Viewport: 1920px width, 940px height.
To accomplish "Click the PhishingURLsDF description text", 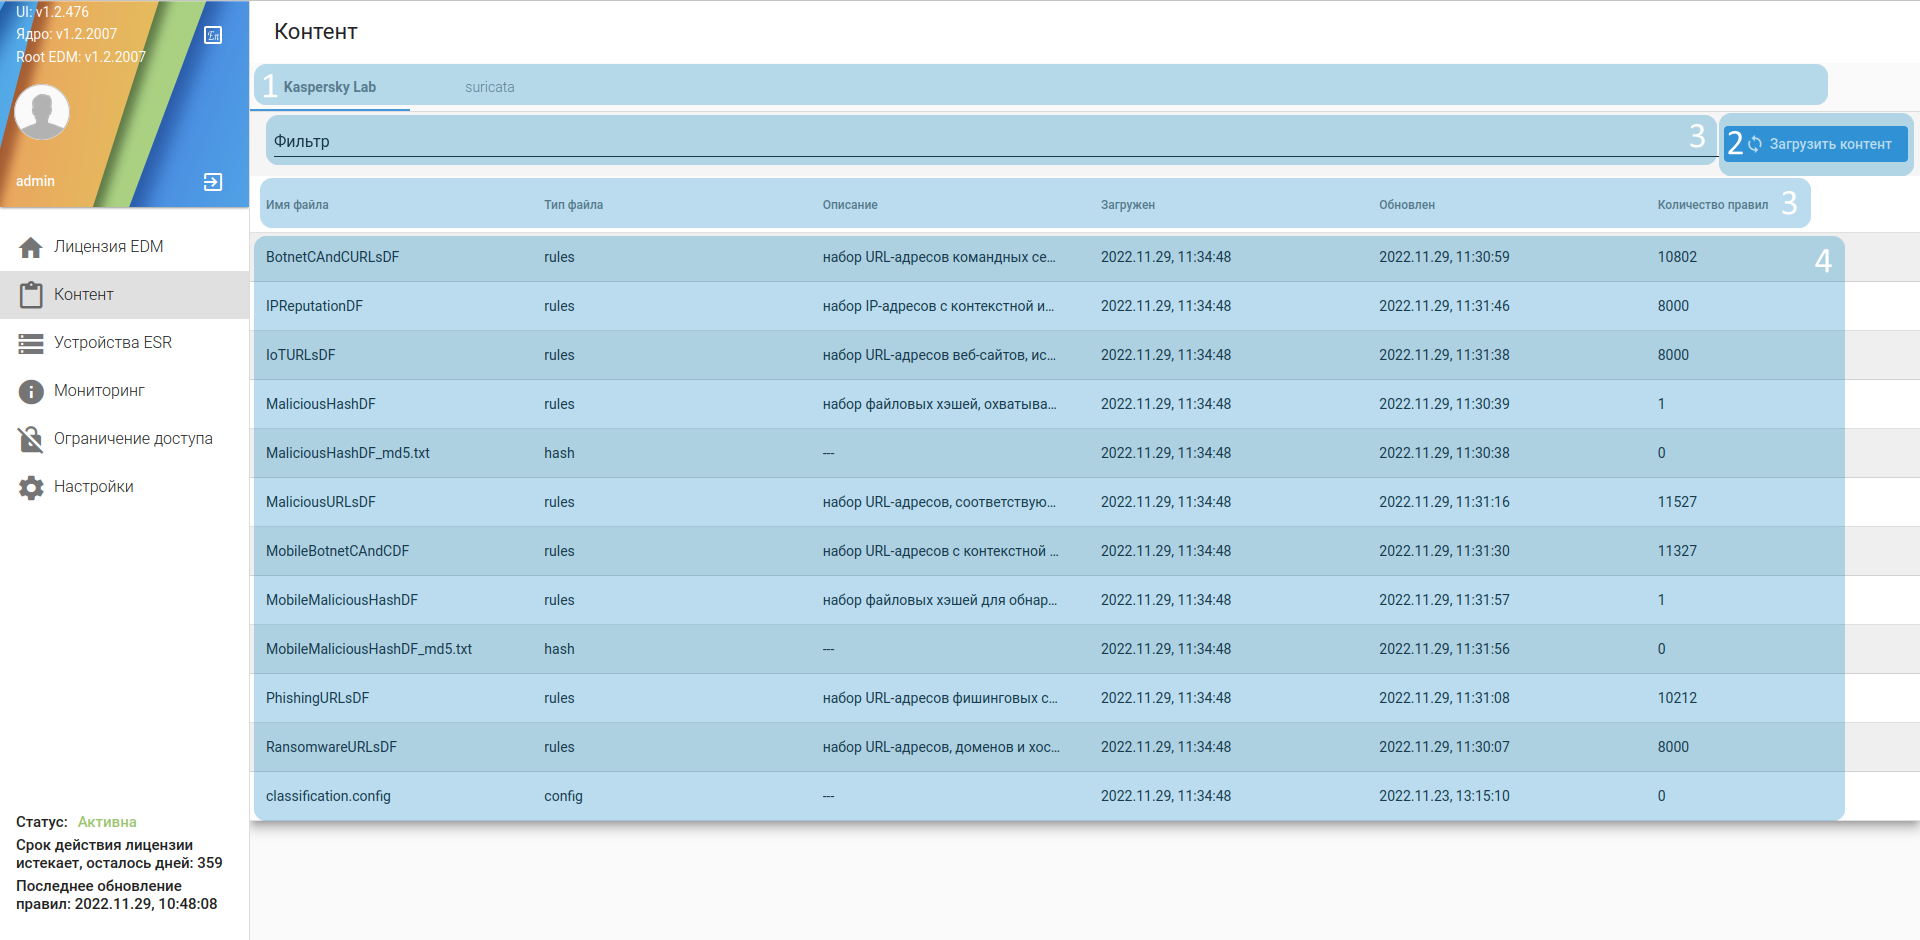I will point(940,698).
